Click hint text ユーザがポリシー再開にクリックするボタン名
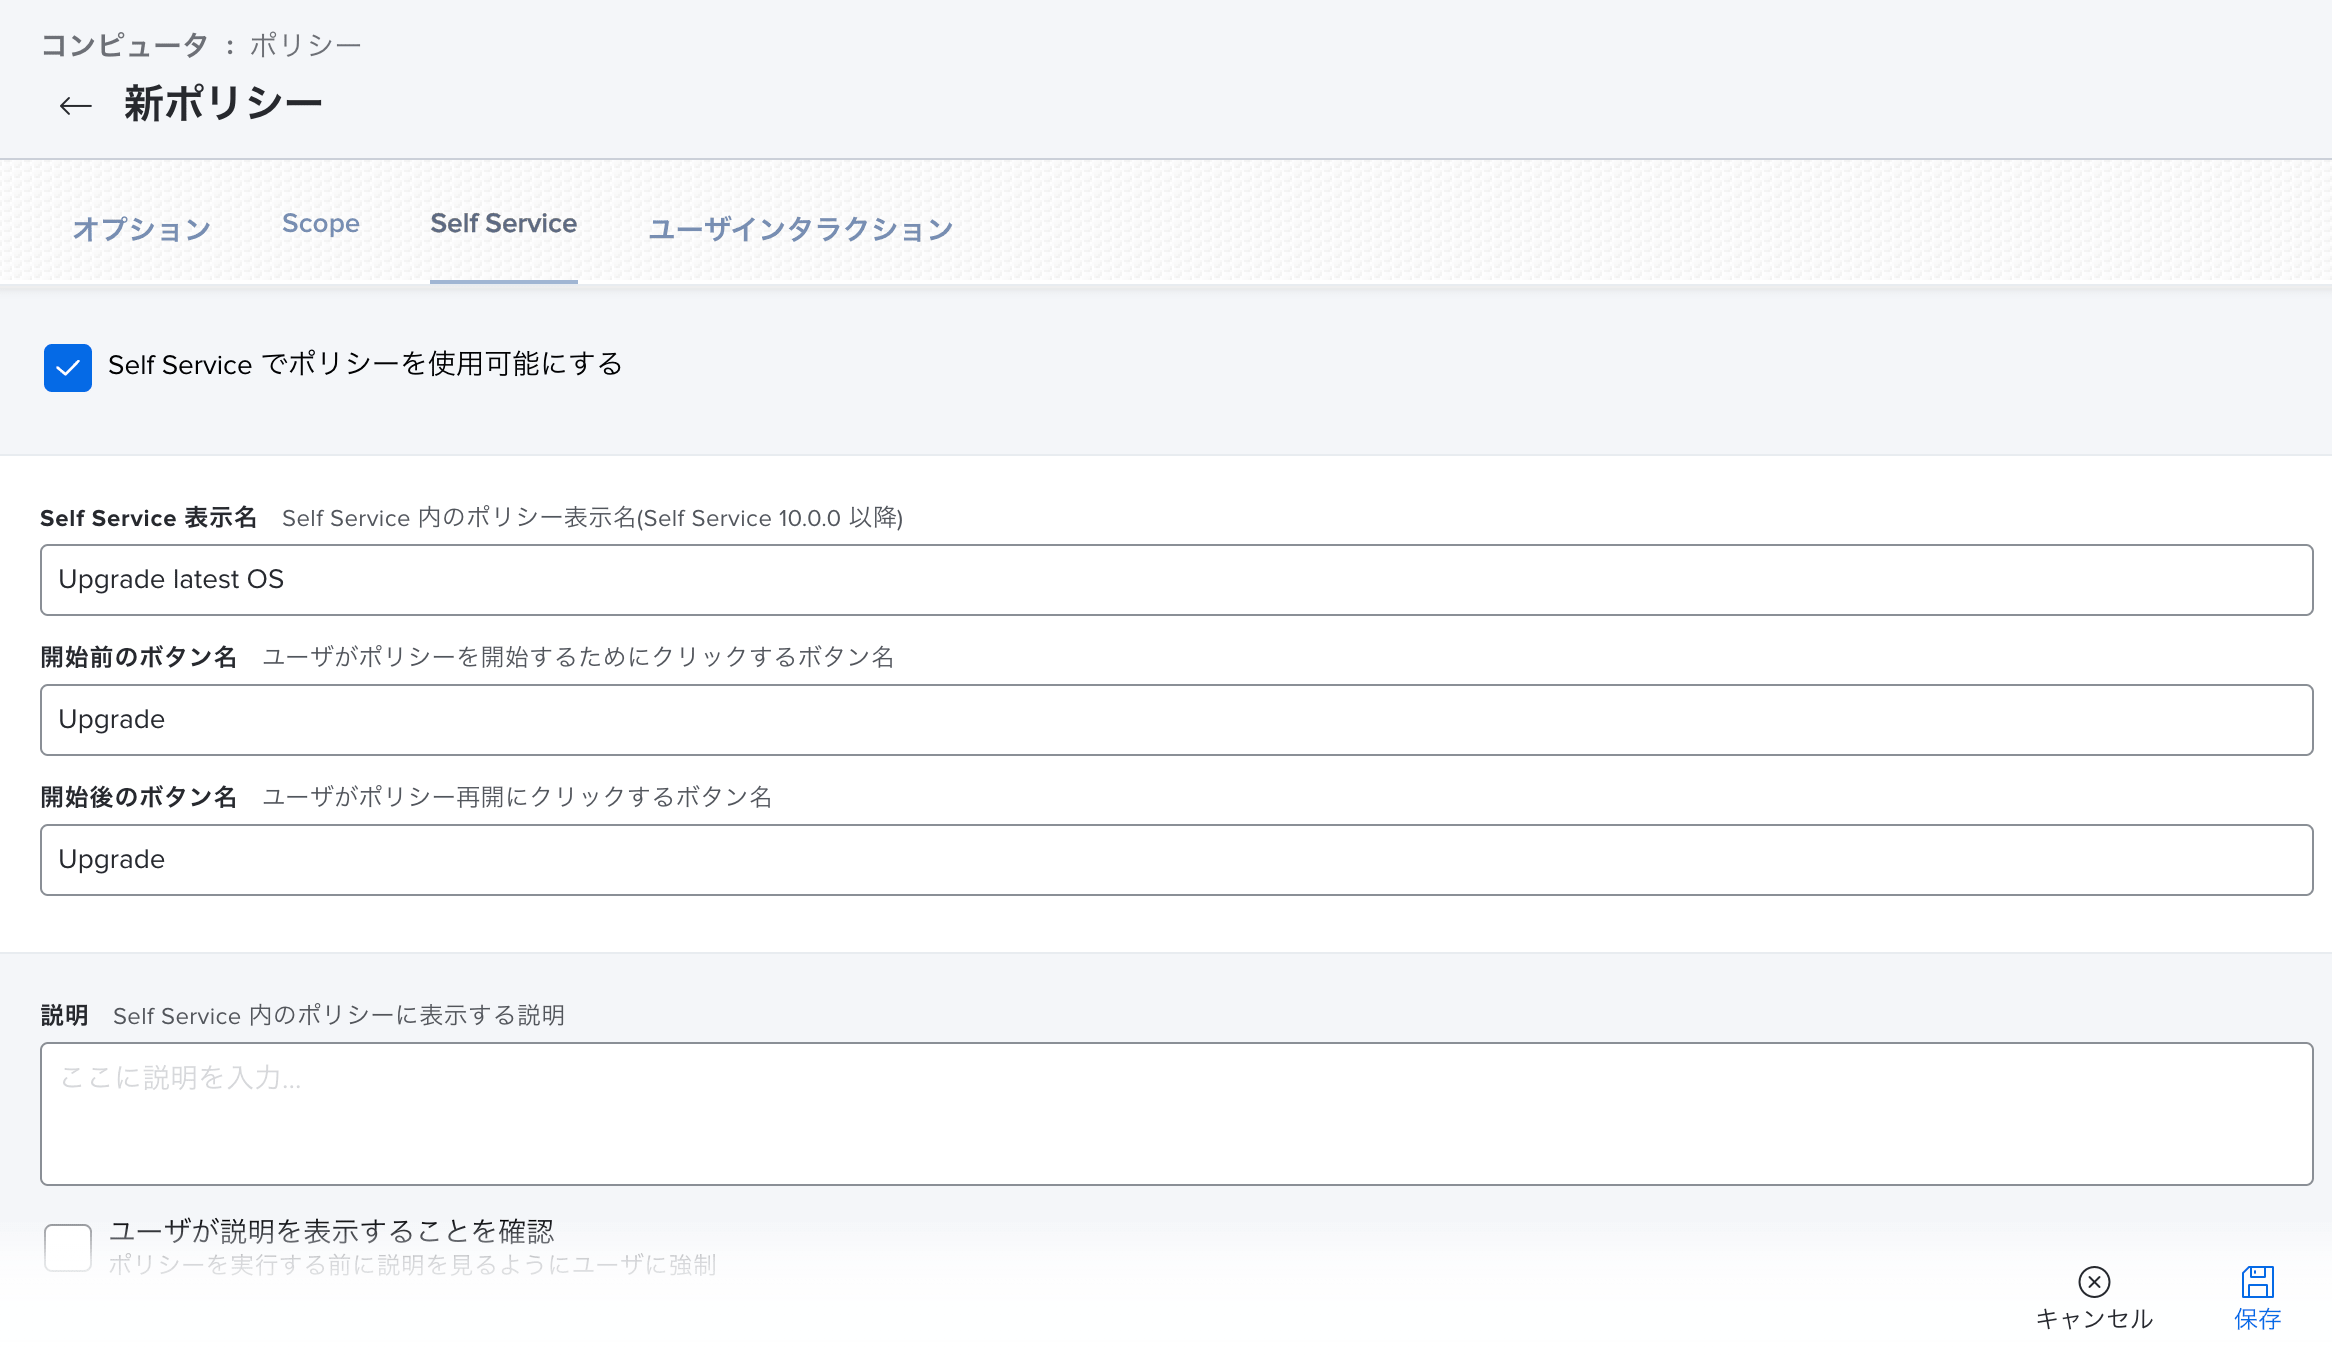 pyautogui.click(x=517, y=797)
